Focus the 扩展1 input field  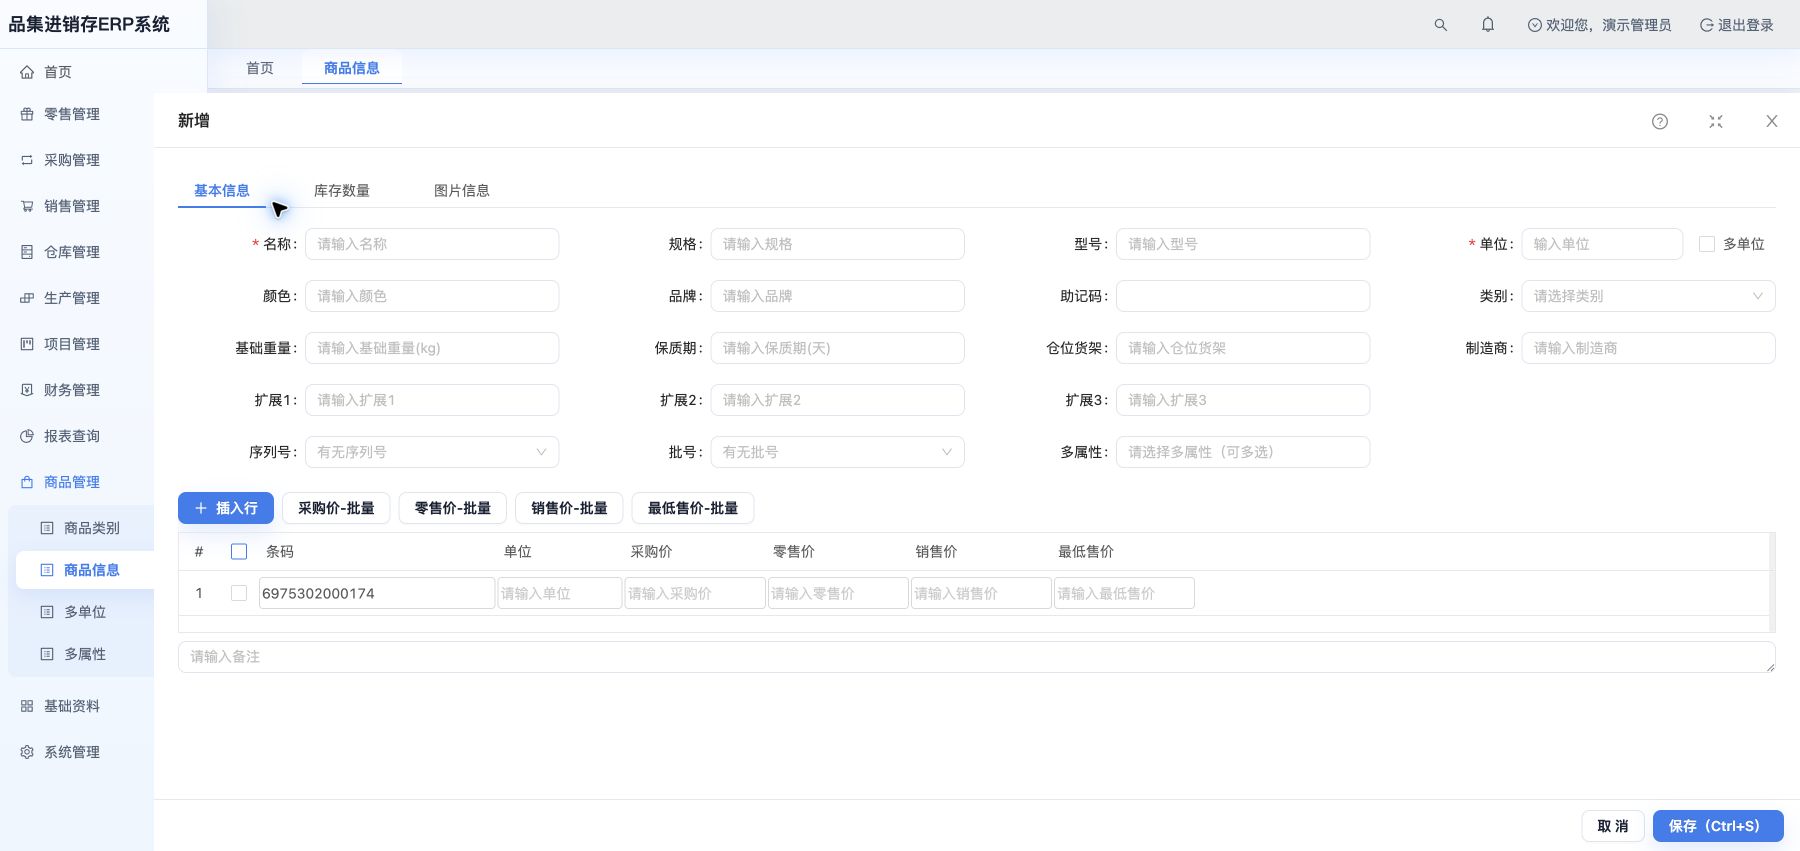(x=432, y=400)
